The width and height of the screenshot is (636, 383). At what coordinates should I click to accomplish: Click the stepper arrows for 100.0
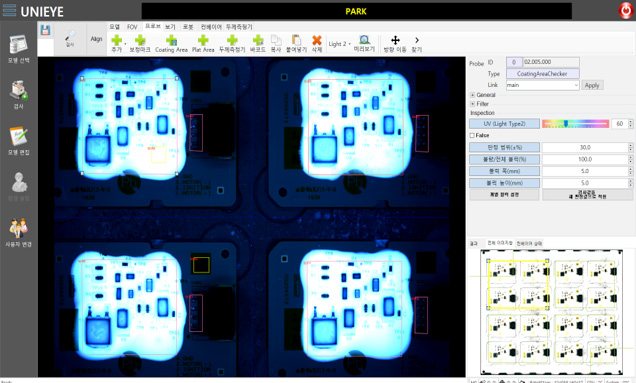[631, 159]
